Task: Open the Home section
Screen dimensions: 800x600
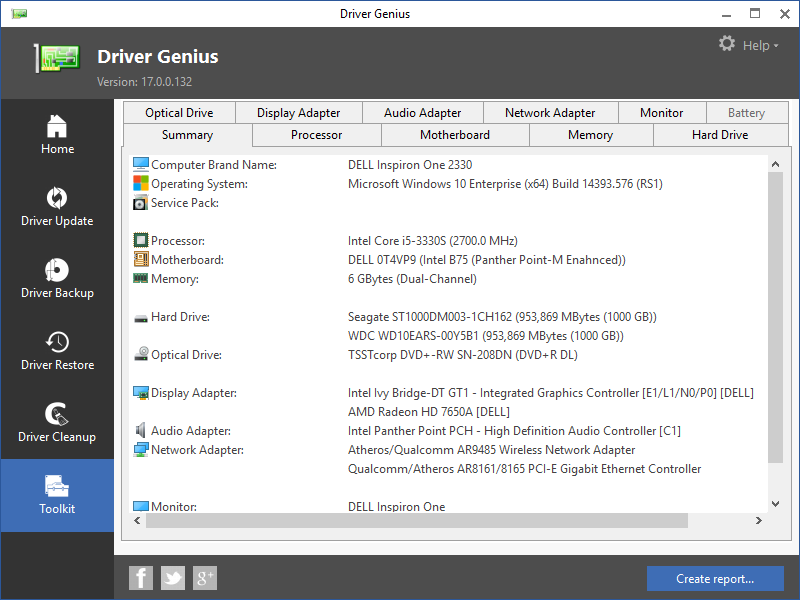Action: 57,134
